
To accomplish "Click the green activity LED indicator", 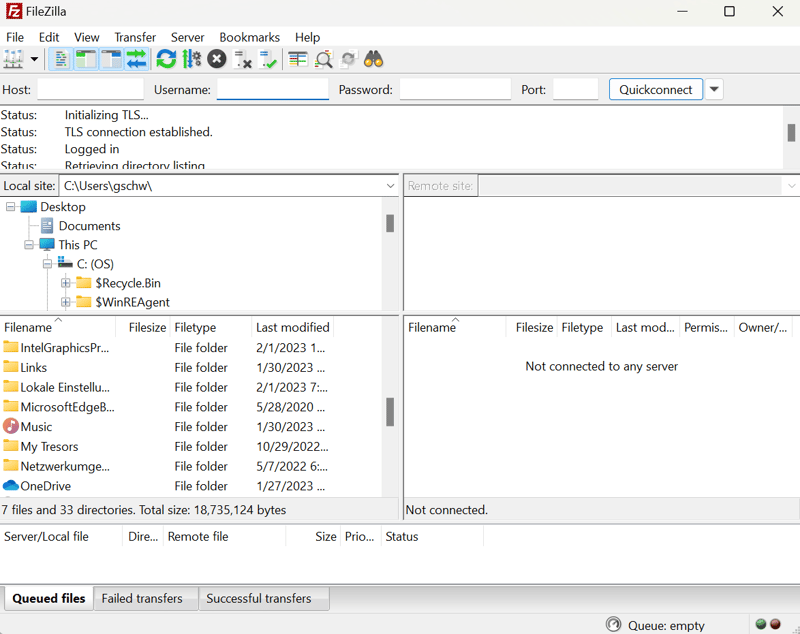I will [761, 624].
